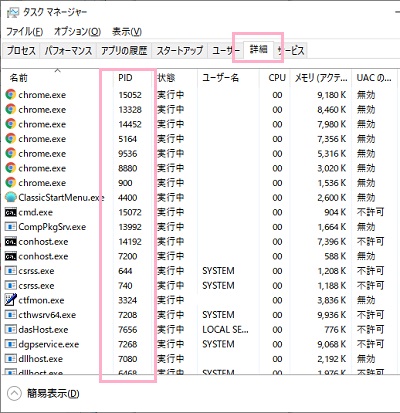Viewport: 400px width, 413px height.
Task: Click LOCAL SE... user name cell
Action: pos(225,329)
